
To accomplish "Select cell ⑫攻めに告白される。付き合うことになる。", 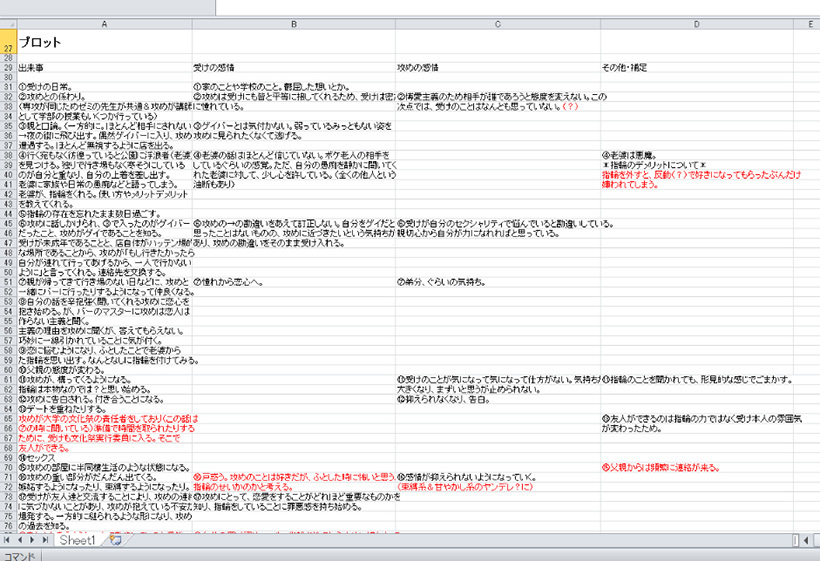I will 105,399.
